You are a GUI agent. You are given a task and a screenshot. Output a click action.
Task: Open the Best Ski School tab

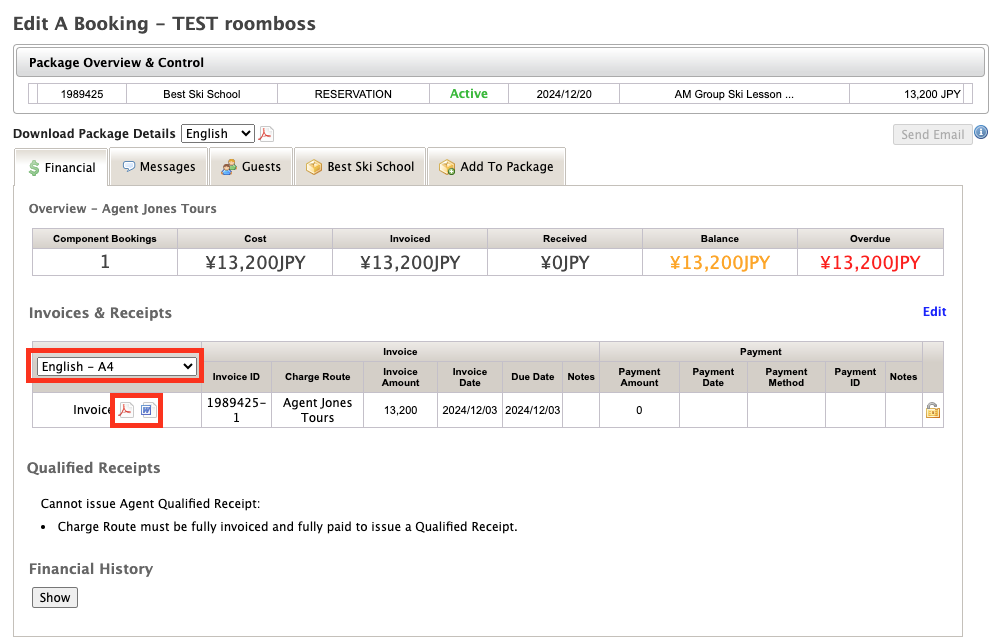pos(359,167)
